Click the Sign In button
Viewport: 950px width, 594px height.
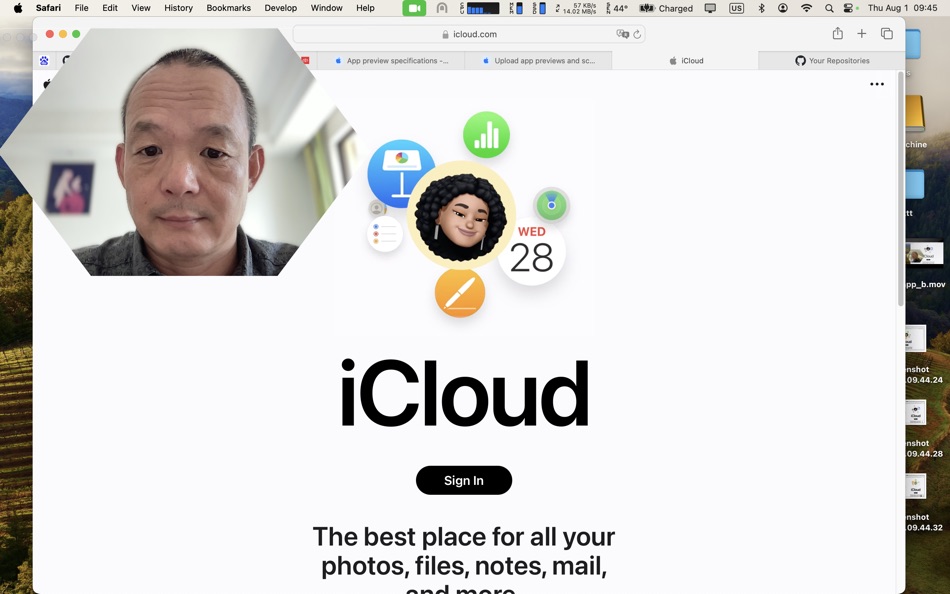(x=463, y=480)
